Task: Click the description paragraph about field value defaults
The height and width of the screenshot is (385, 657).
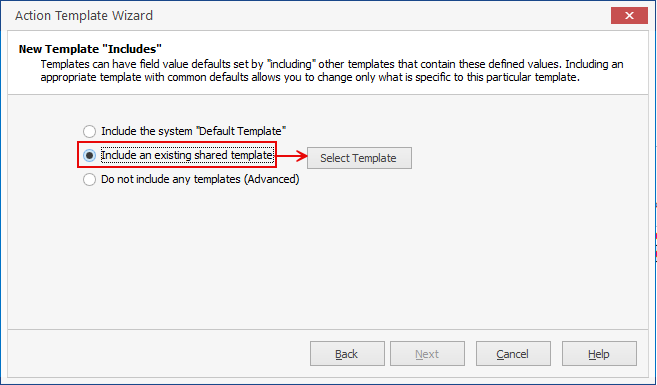Action: click(331, 70)
